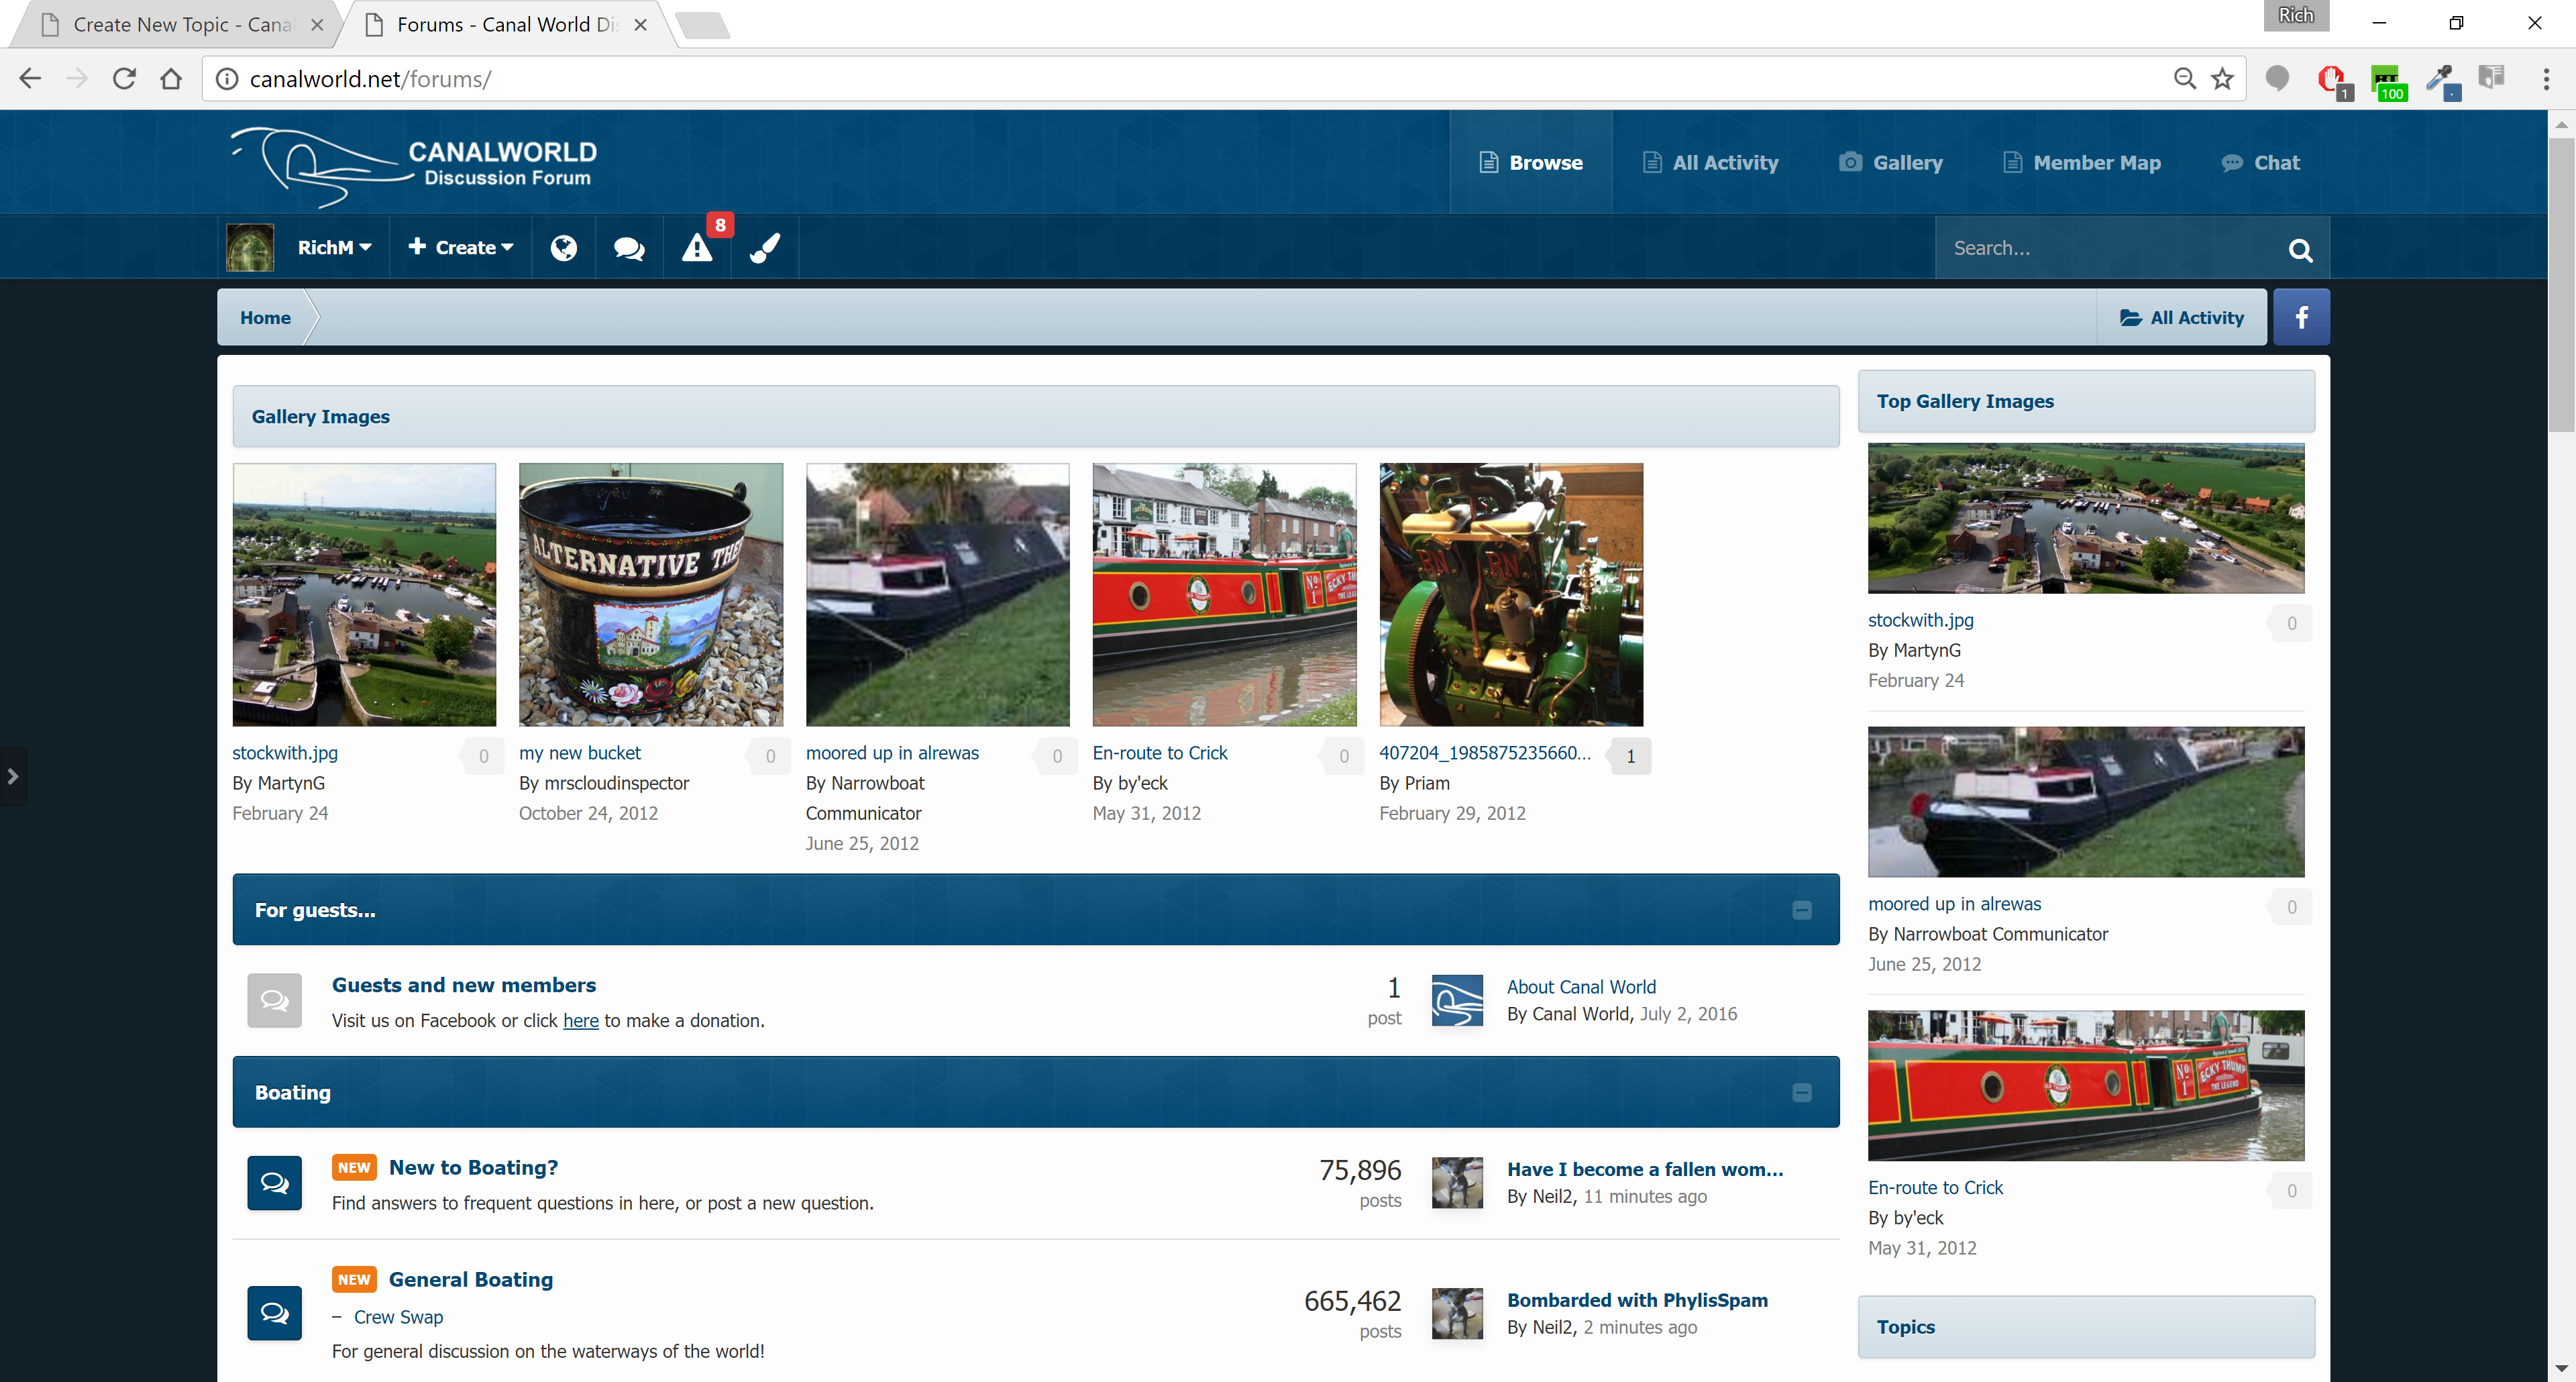Click the General Boating forum icon
This screenshot has height=1382, width=2576.
click(274, 1312)
